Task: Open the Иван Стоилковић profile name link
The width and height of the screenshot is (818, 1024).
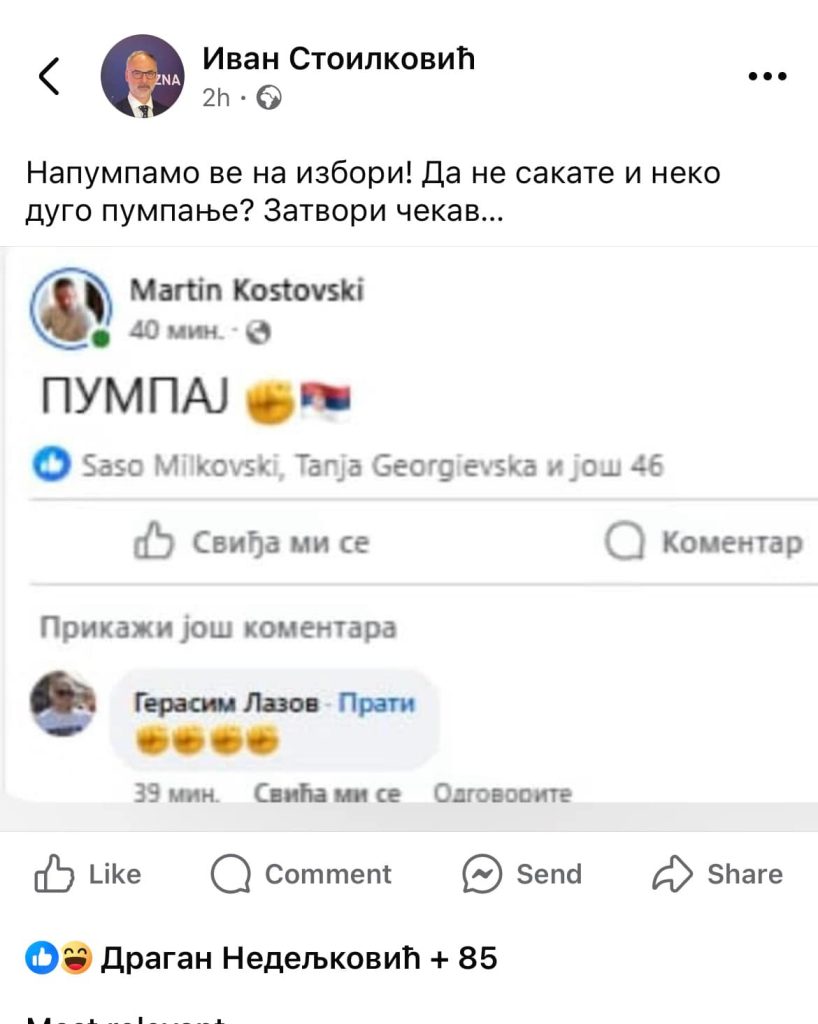Action: pos(339,60)
